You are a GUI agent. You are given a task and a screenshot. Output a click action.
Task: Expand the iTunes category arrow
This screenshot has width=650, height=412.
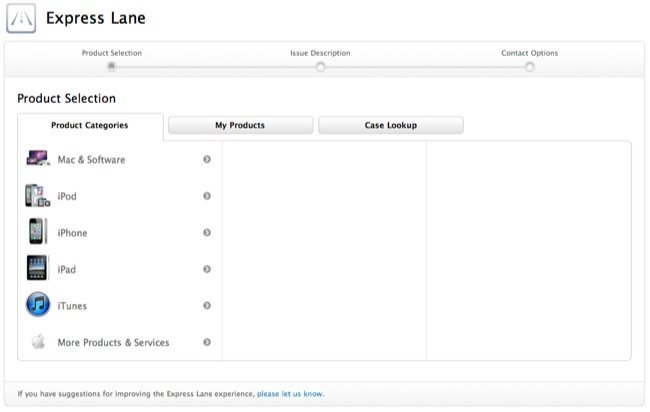(207, 306)
